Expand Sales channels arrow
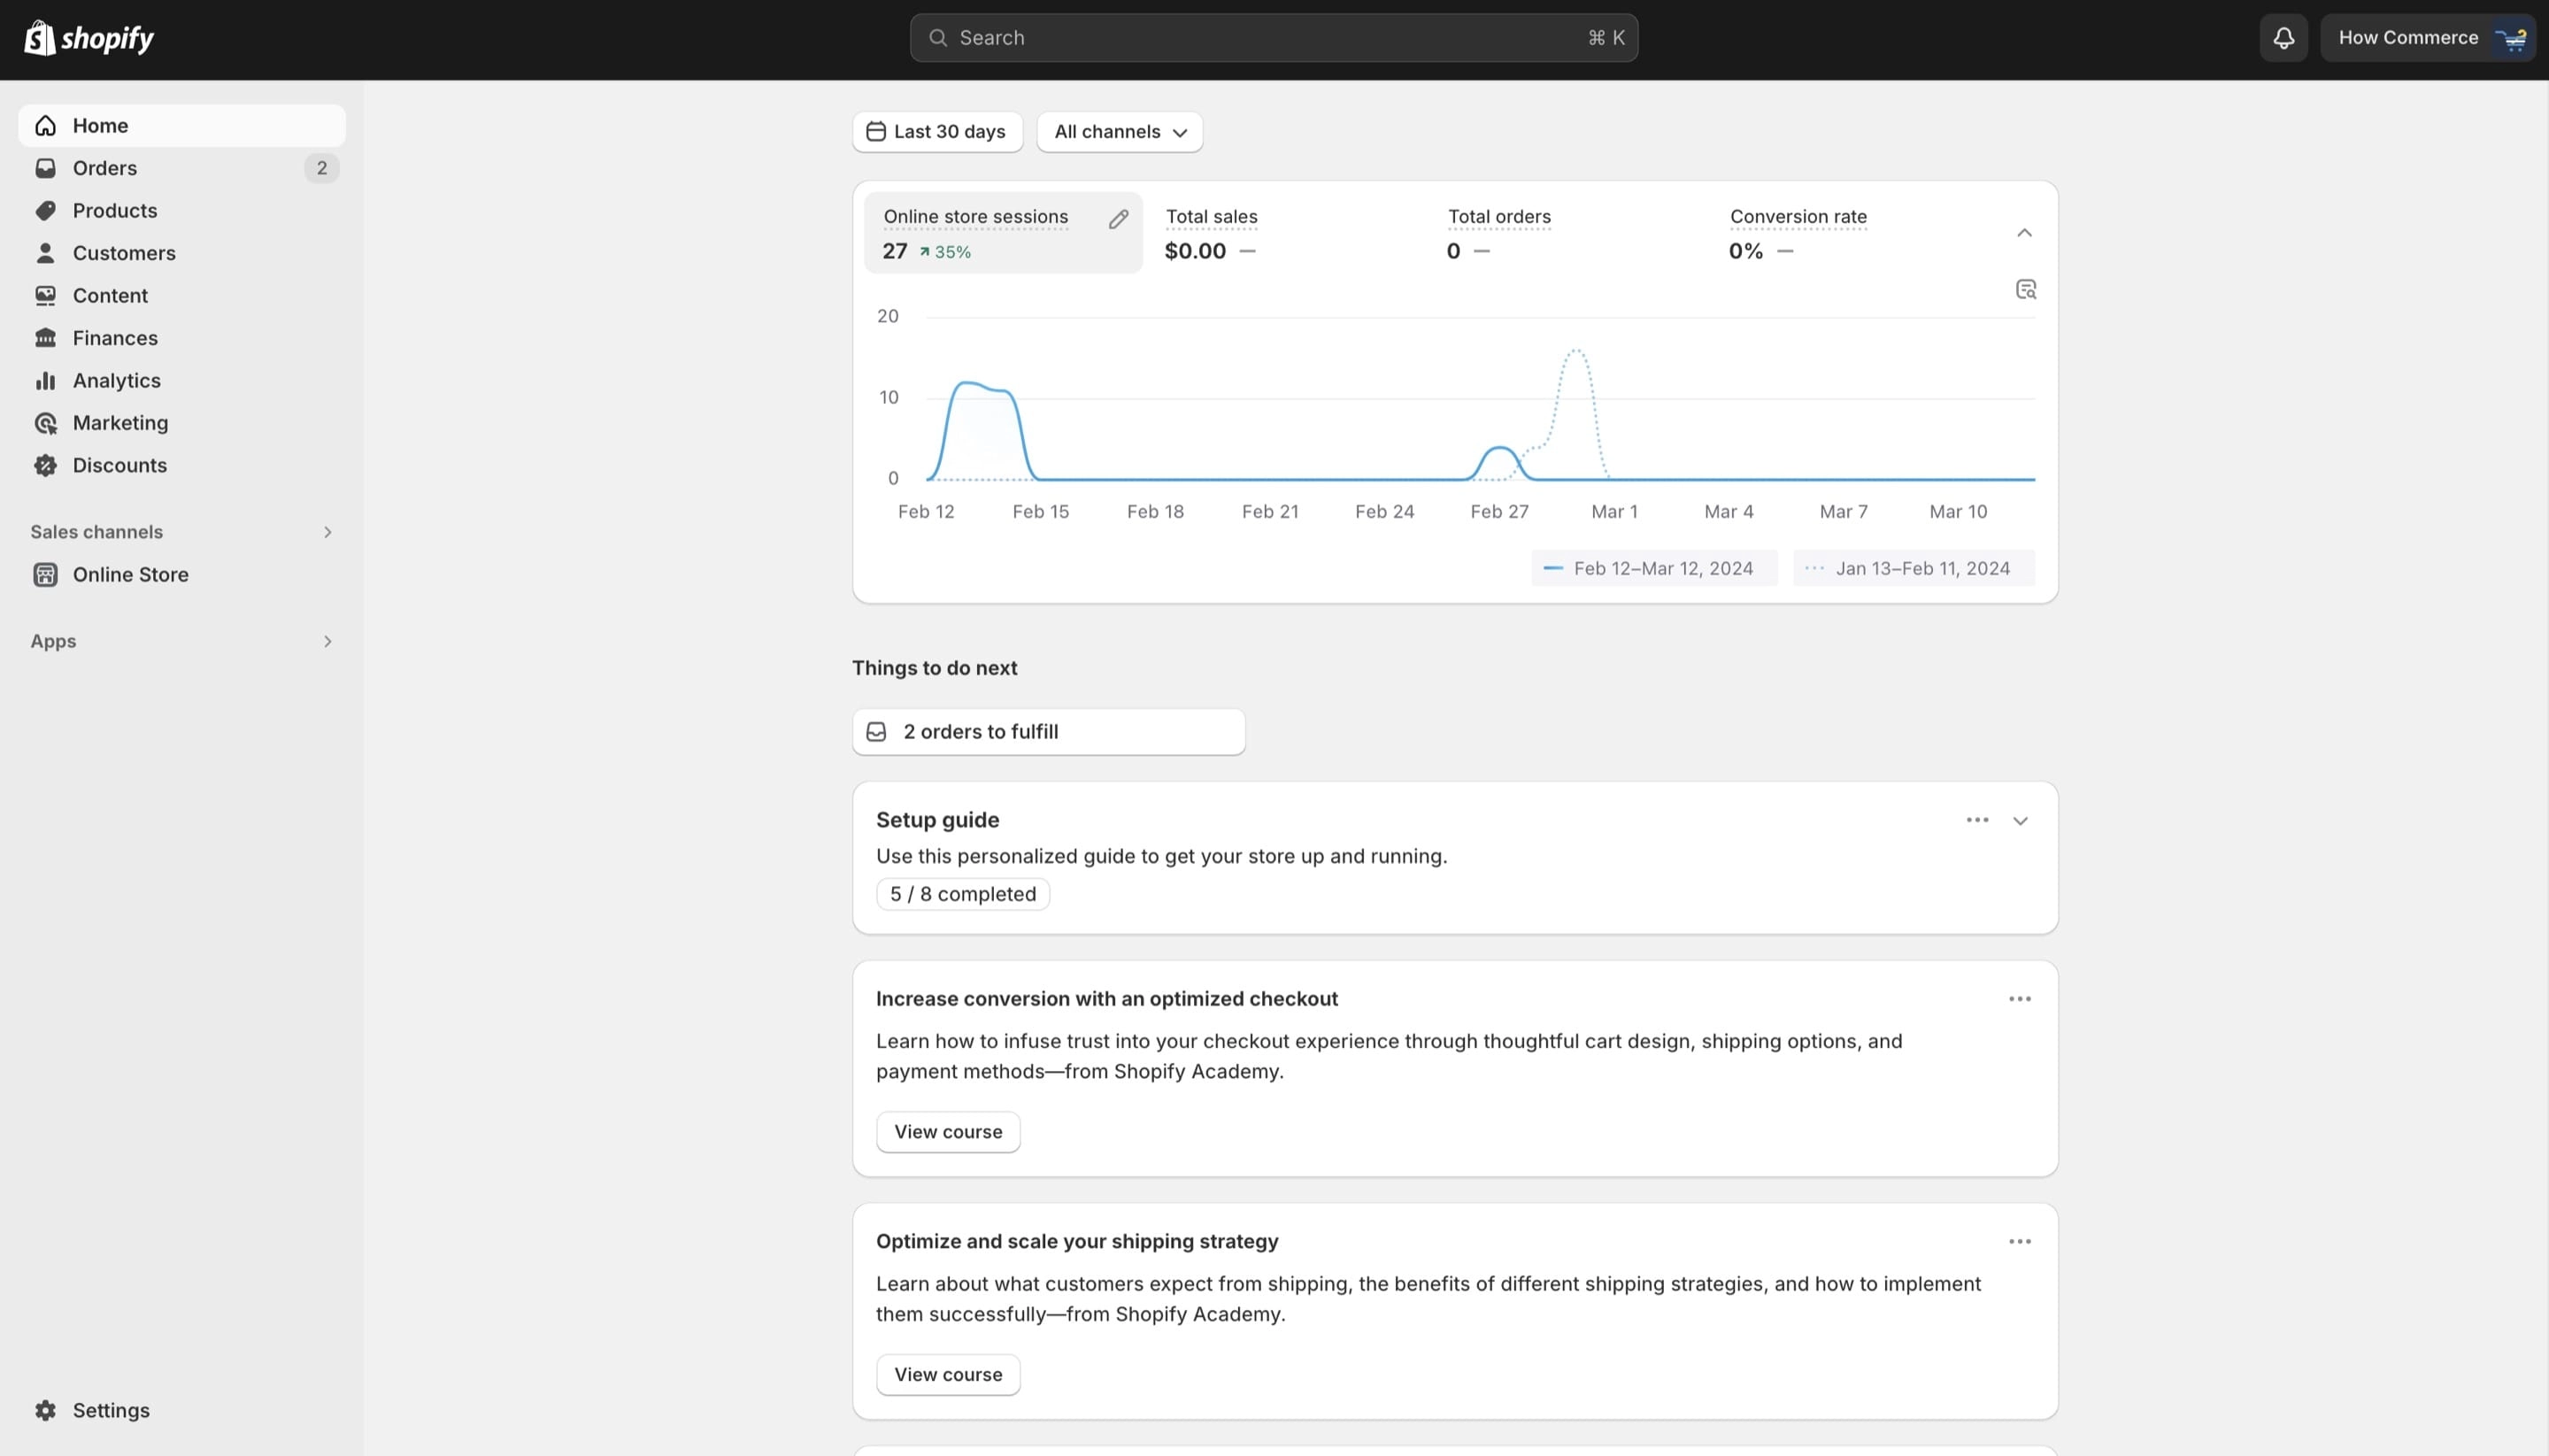Viewport: 2549px width, 1456px height. [x=327, y=532]
